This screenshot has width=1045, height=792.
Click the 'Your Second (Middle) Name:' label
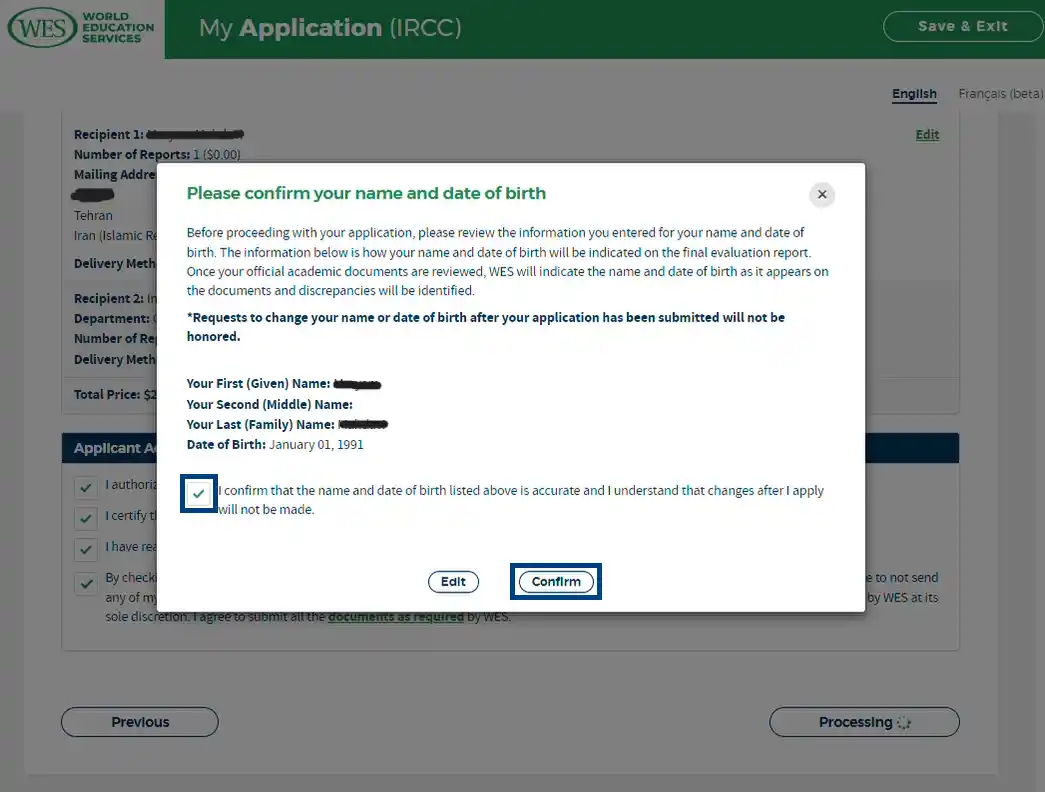(269, 405)
